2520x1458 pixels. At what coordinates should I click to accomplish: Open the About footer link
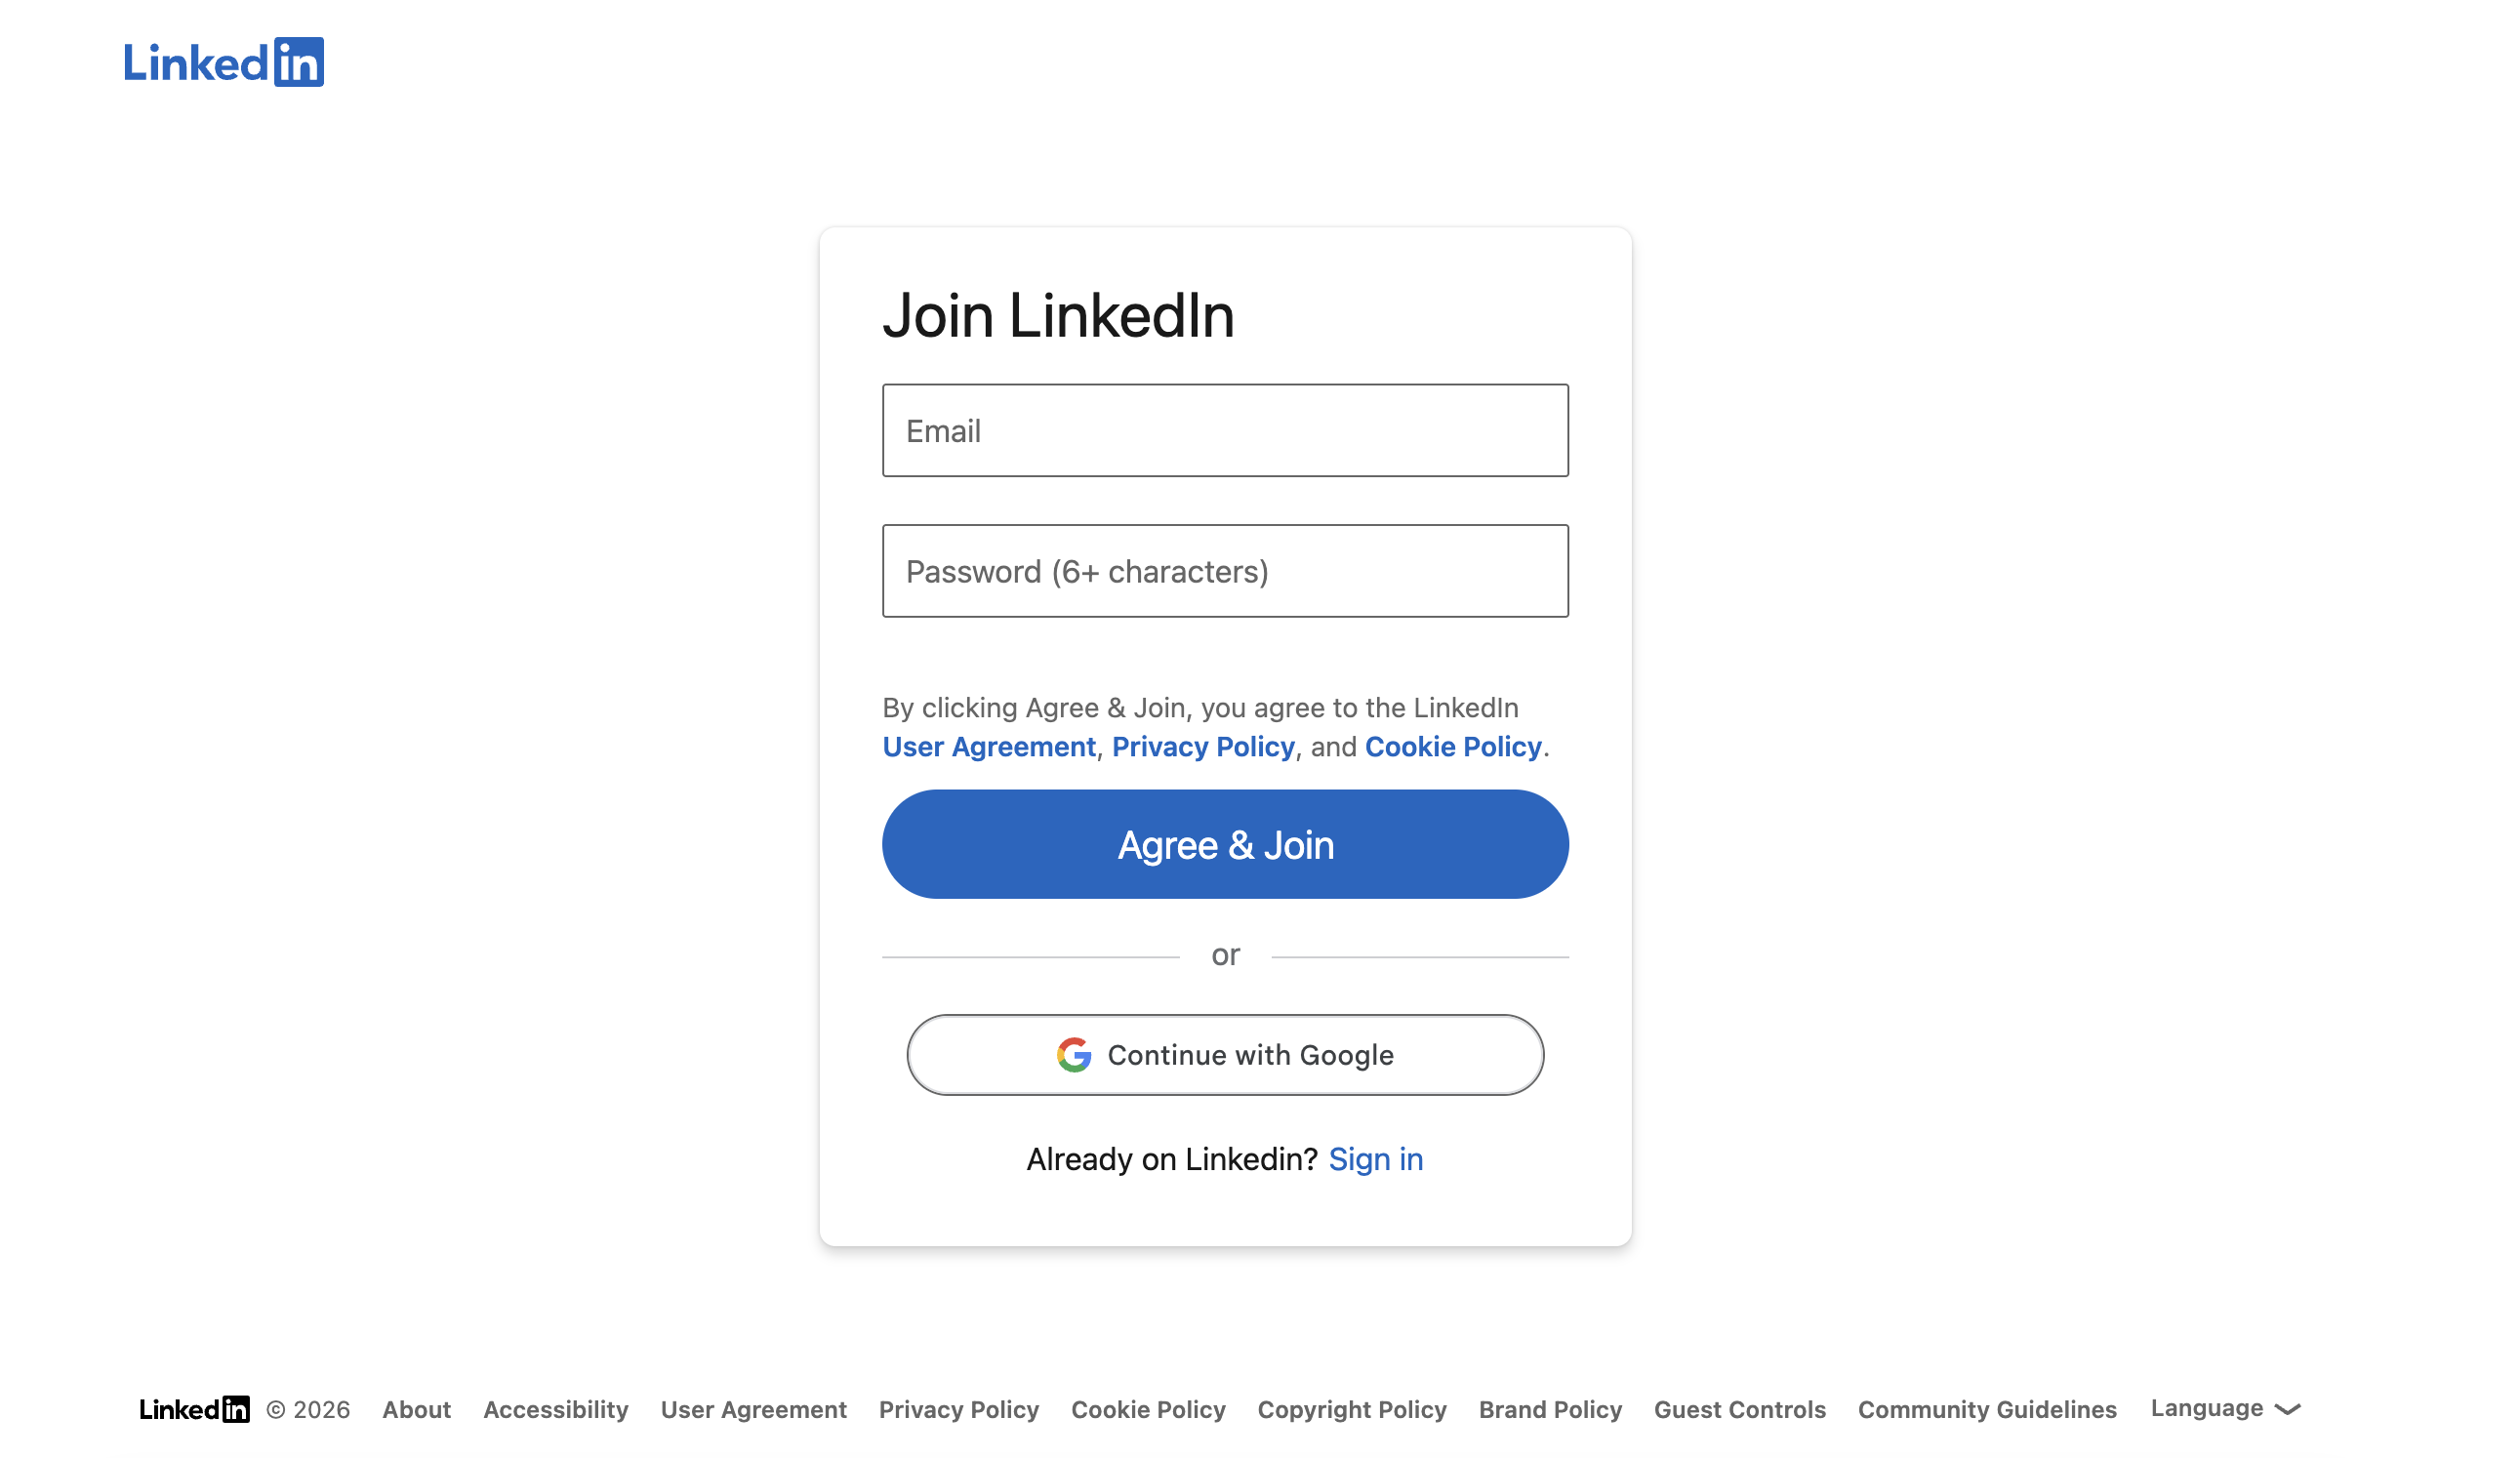click(x=416, y=1409)
